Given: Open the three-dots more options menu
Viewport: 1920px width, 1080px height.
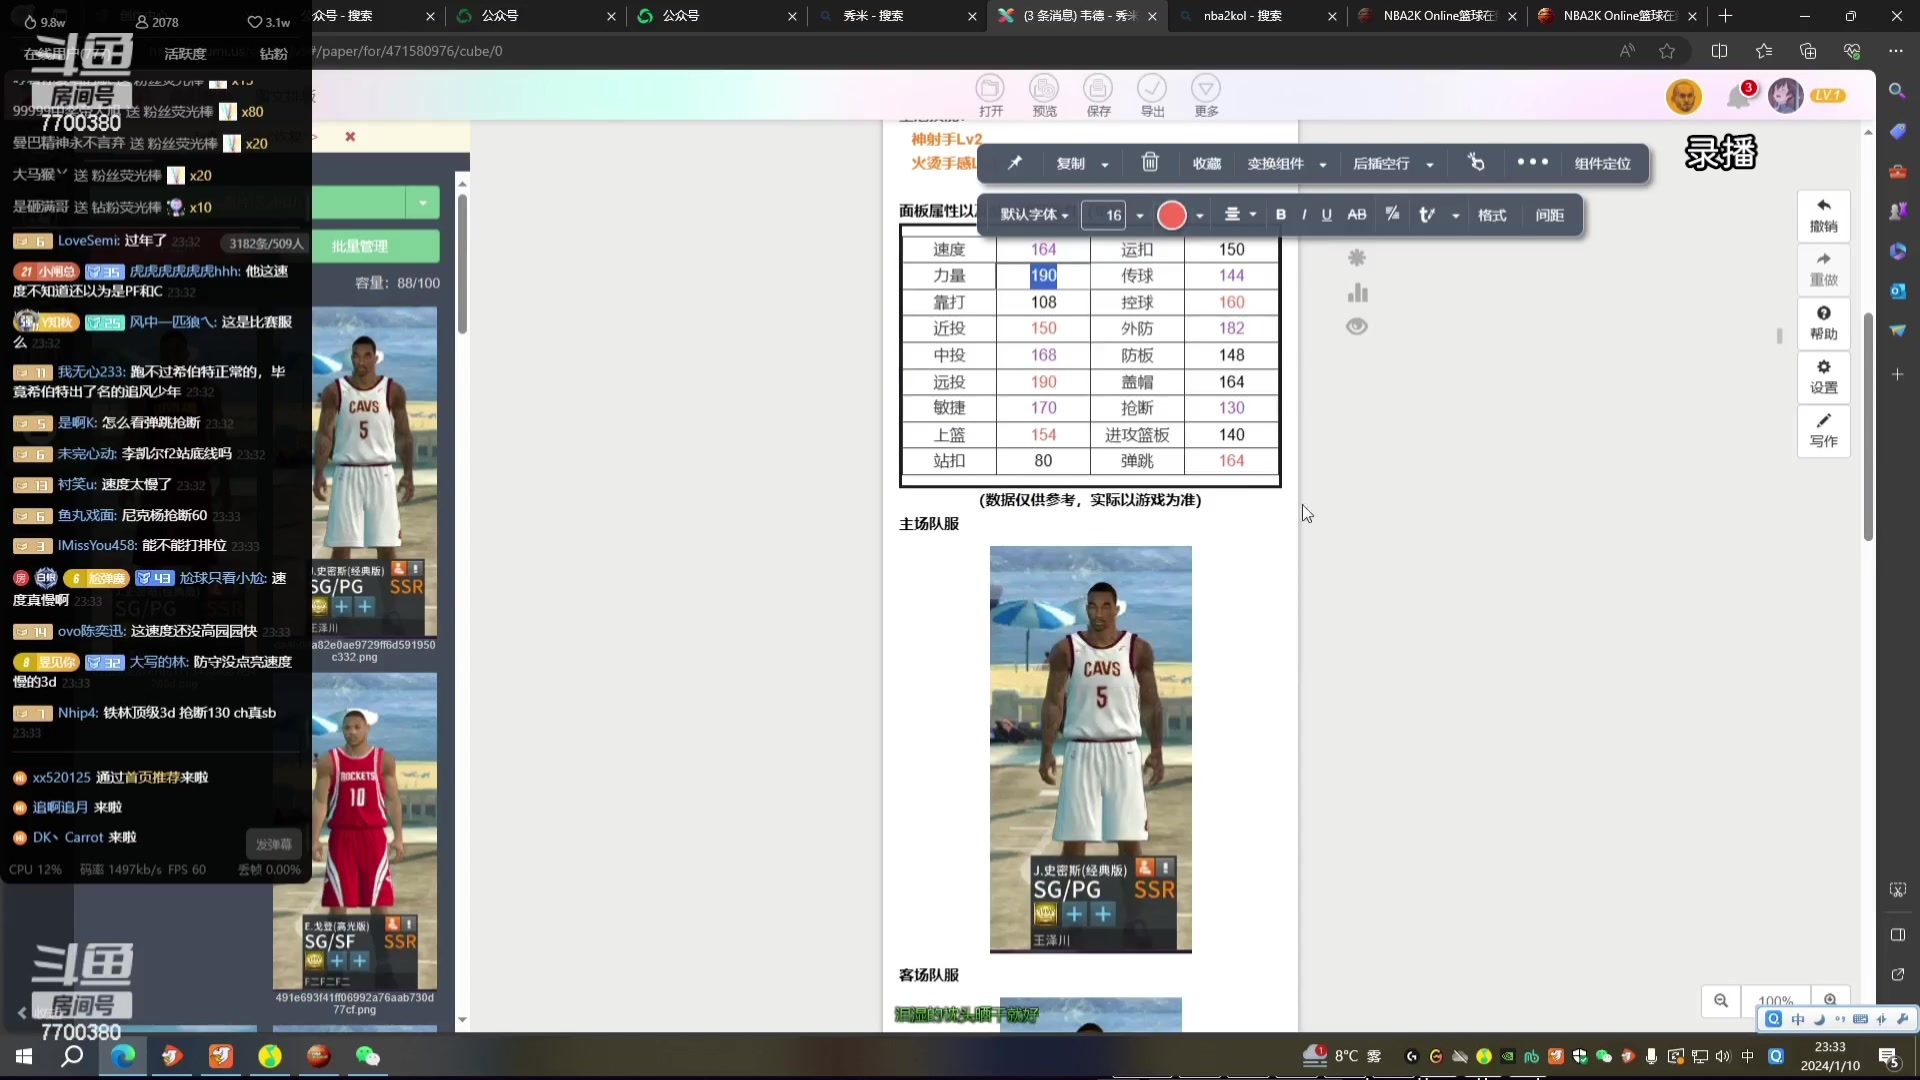Looking at the screenshot, I should (x=1532, y=162).
